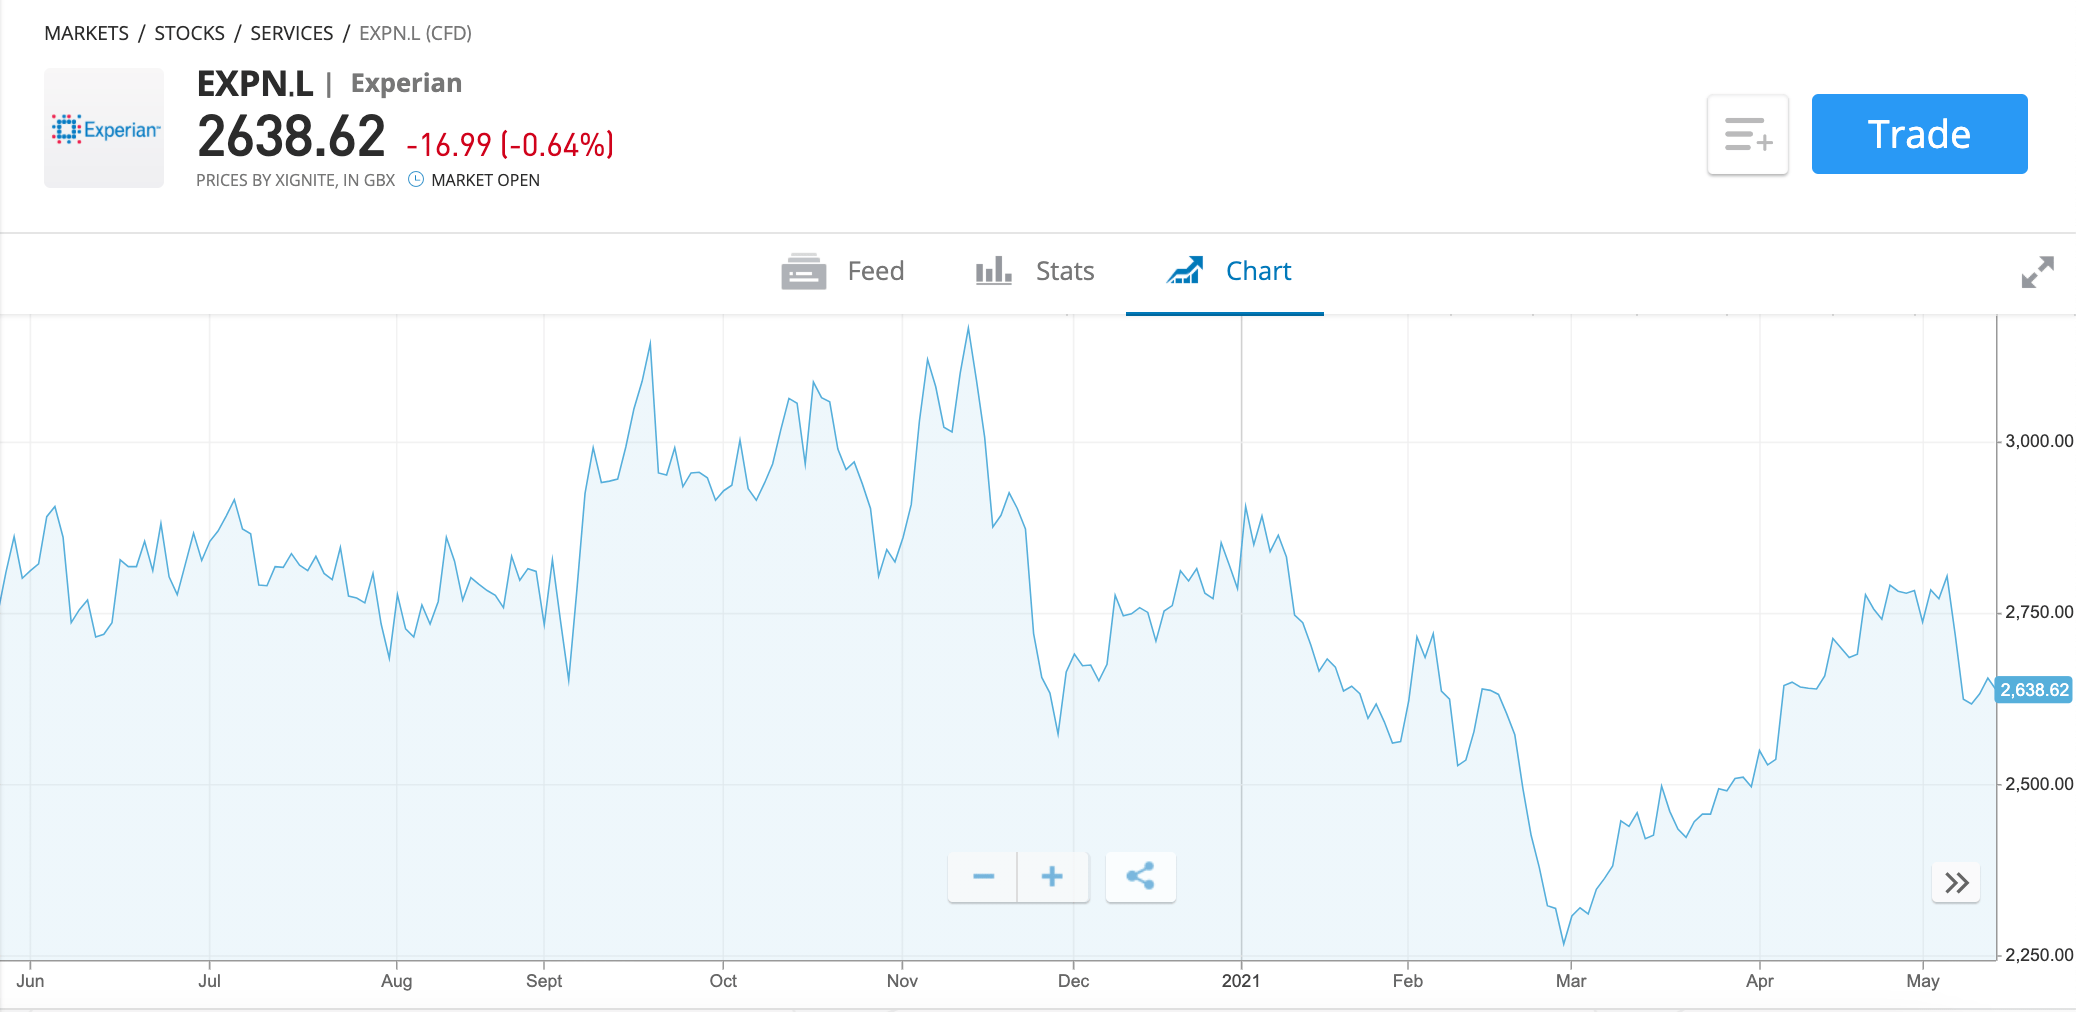Click the Experian logo thumbnail
Image resolution: width=2076 pixels, height=1012 pixels.
click(104, 128)
